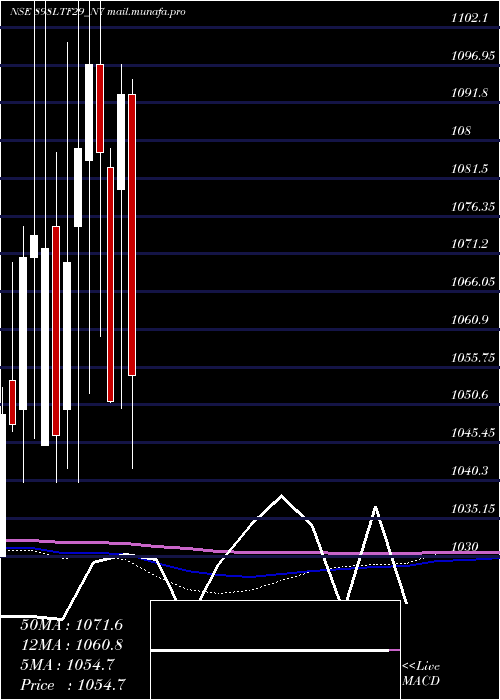This screenshot has height=700, width=500.
Task: Click the 1096.95 price axis label
Action: [473, 56]
